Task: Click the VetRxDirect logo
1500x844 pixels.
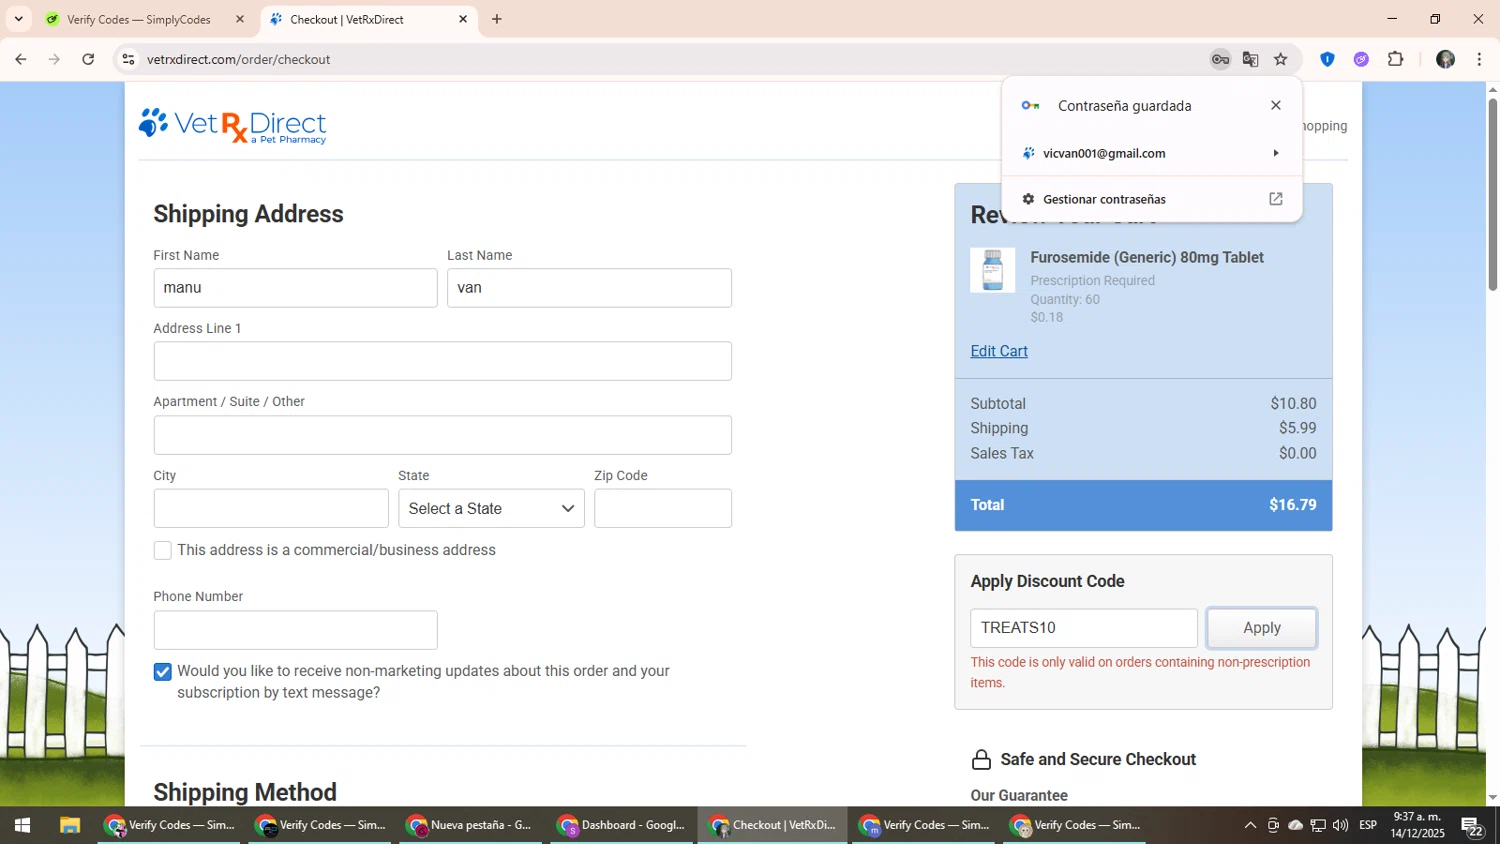Action: pyautogui.click(x=232, y=125)
